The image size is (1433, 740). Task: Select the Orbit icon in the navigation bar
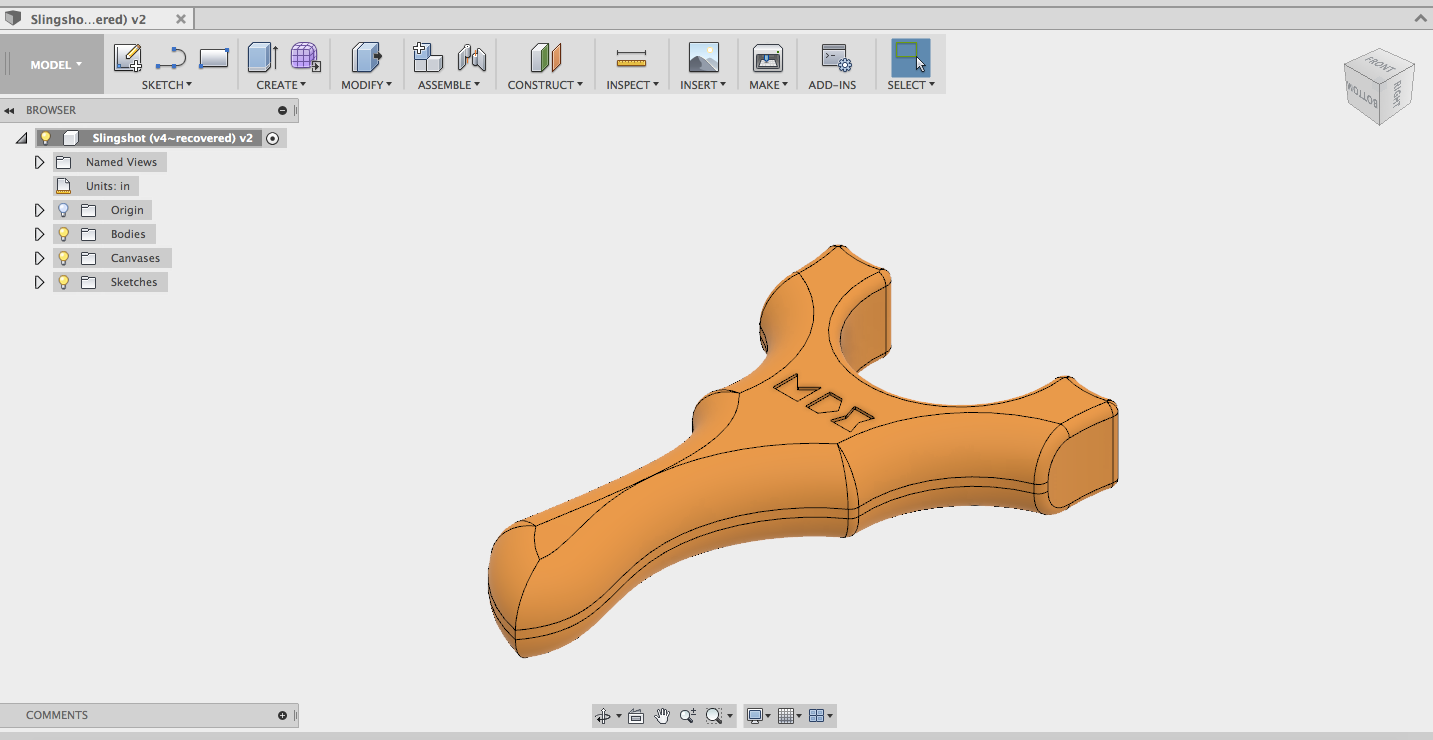click(x=603, y=715)
